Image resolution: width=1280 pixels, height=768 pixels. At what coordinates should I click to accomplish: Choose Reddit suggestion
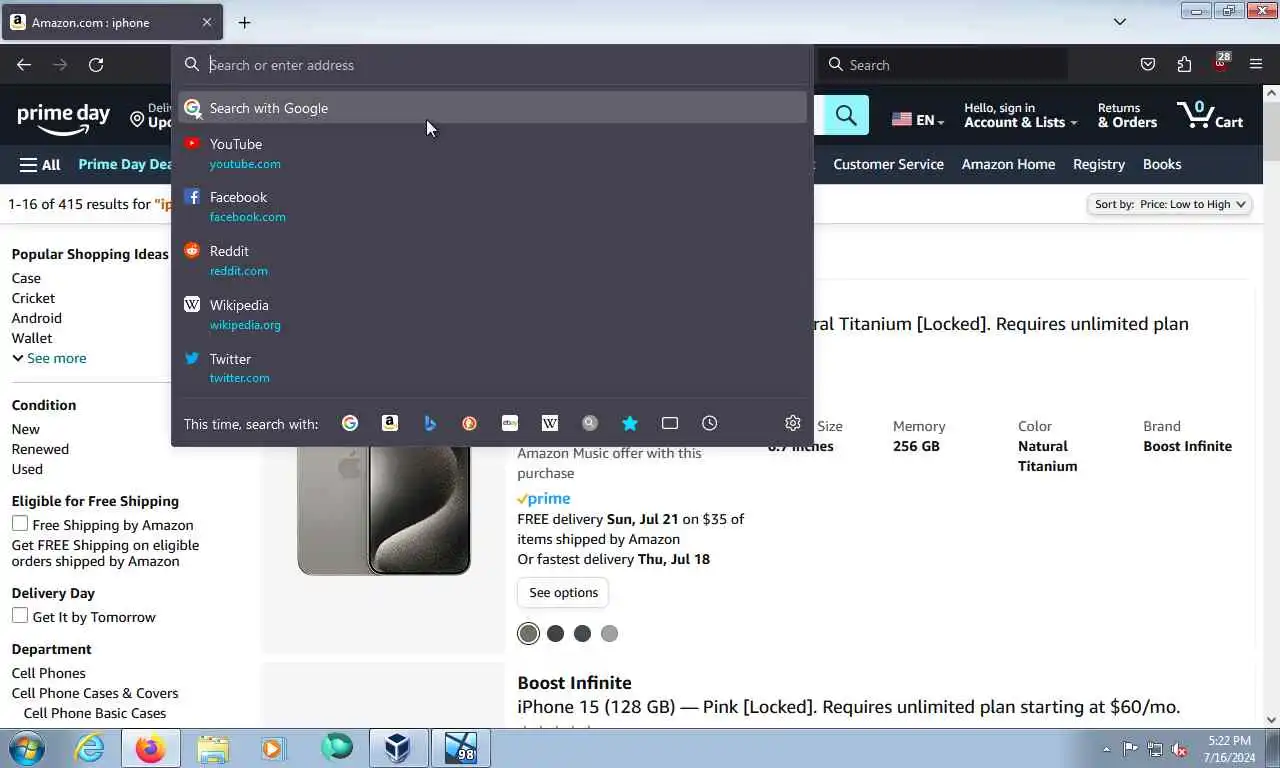click(x=492, y=260)
